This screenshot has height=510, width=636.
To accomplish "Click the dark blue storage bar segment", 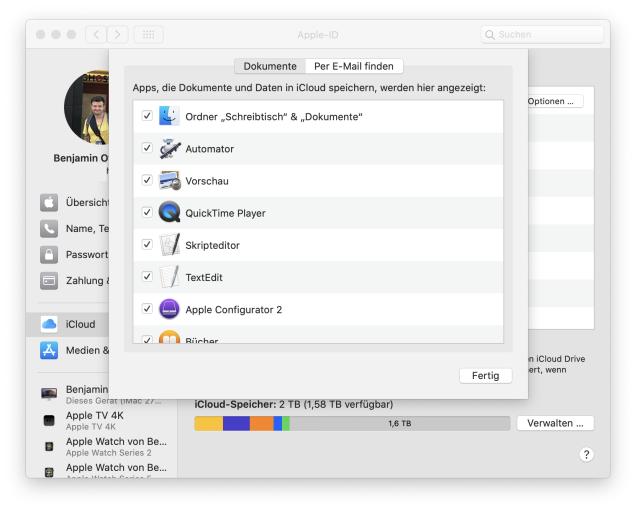I will click(x=236, y=423).
